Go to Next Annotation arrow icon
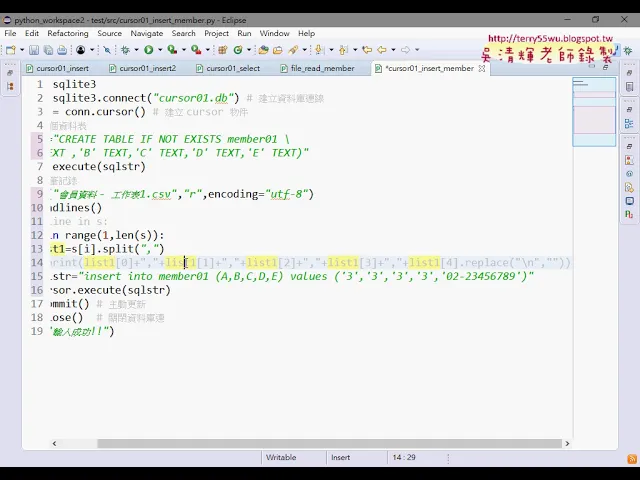The image size is (640, 480). click(x=320, y=50)
